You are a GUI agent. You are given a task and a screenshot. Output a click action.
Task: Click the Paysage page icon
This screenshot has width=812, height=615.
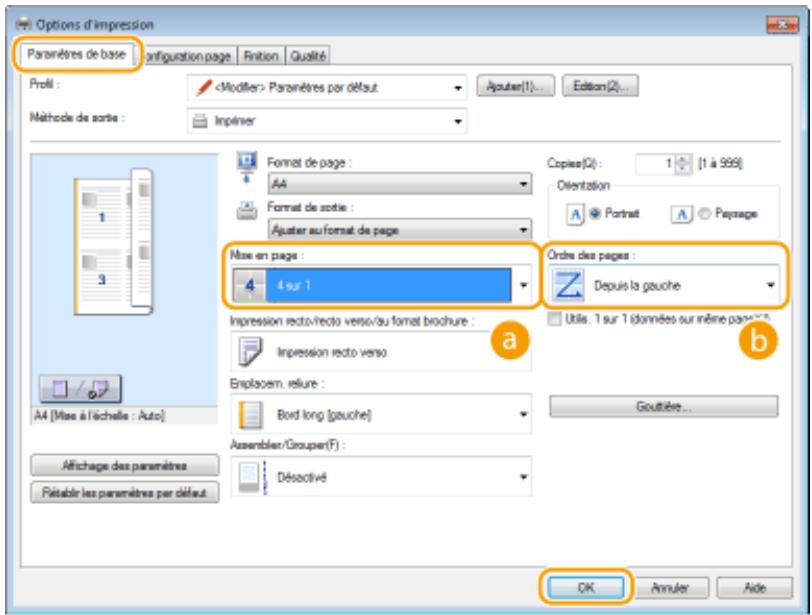click(x=682, y=214)
